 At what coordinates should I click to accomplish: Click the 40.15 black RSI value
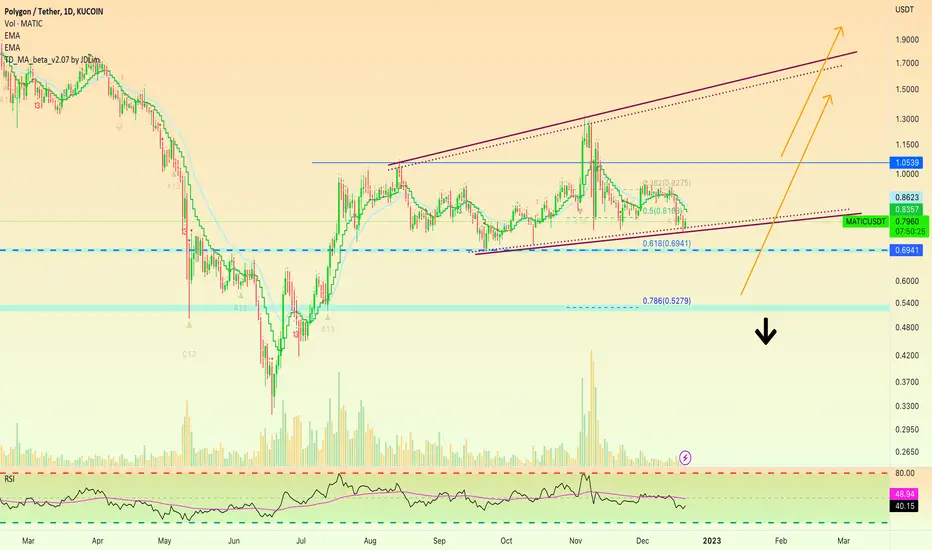[x=904, y=507]
